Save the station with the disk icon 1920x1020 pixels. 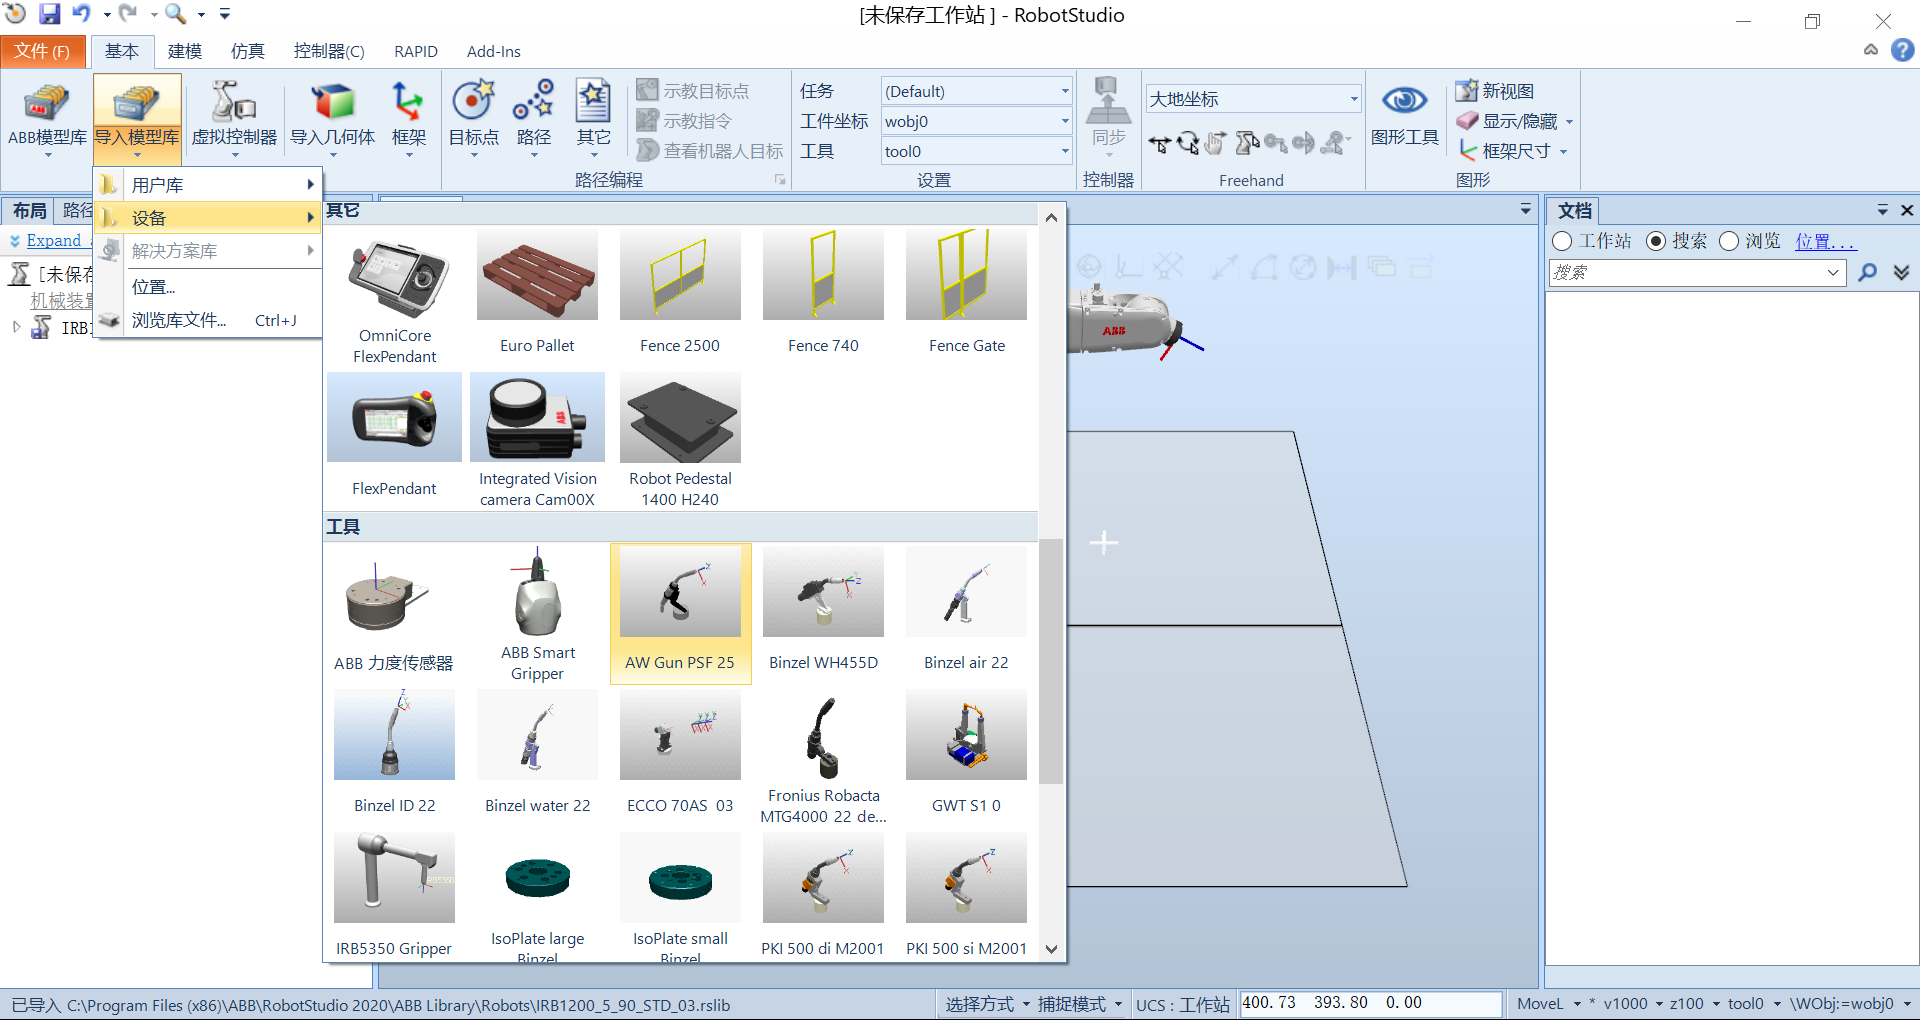click(x=49, y=14)
